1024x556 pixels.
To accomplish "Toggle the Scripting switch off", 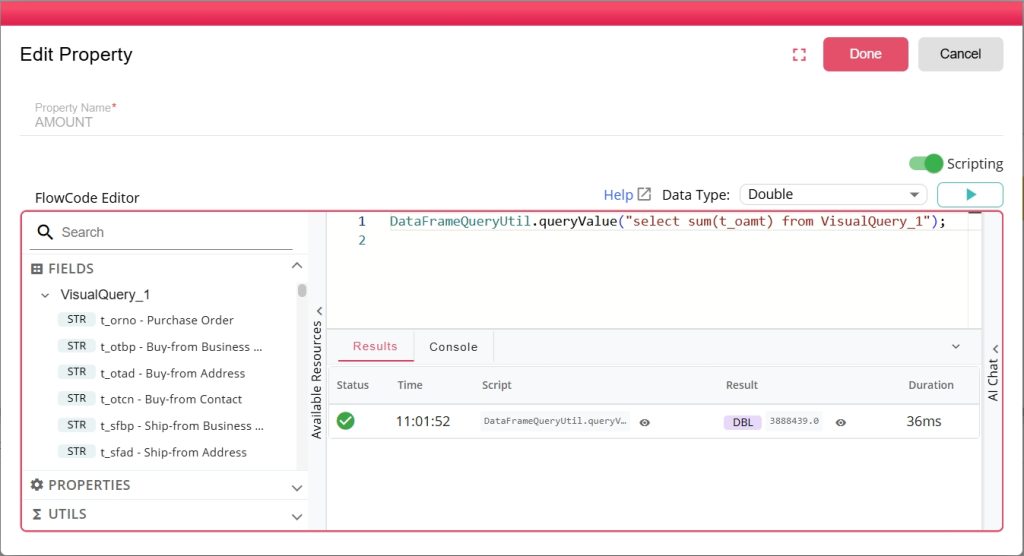I will [x=926, y=164].
